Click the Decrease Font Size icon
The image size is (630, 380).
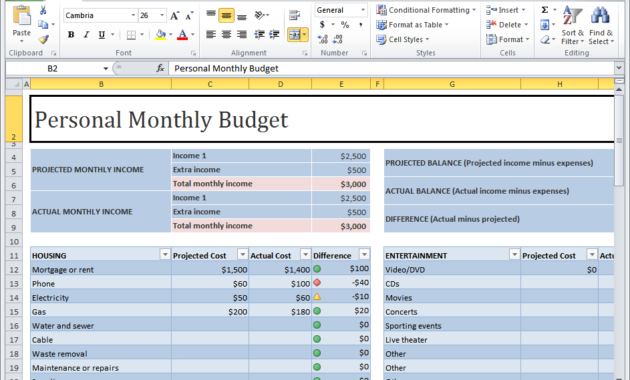click(x=189, y=16)
